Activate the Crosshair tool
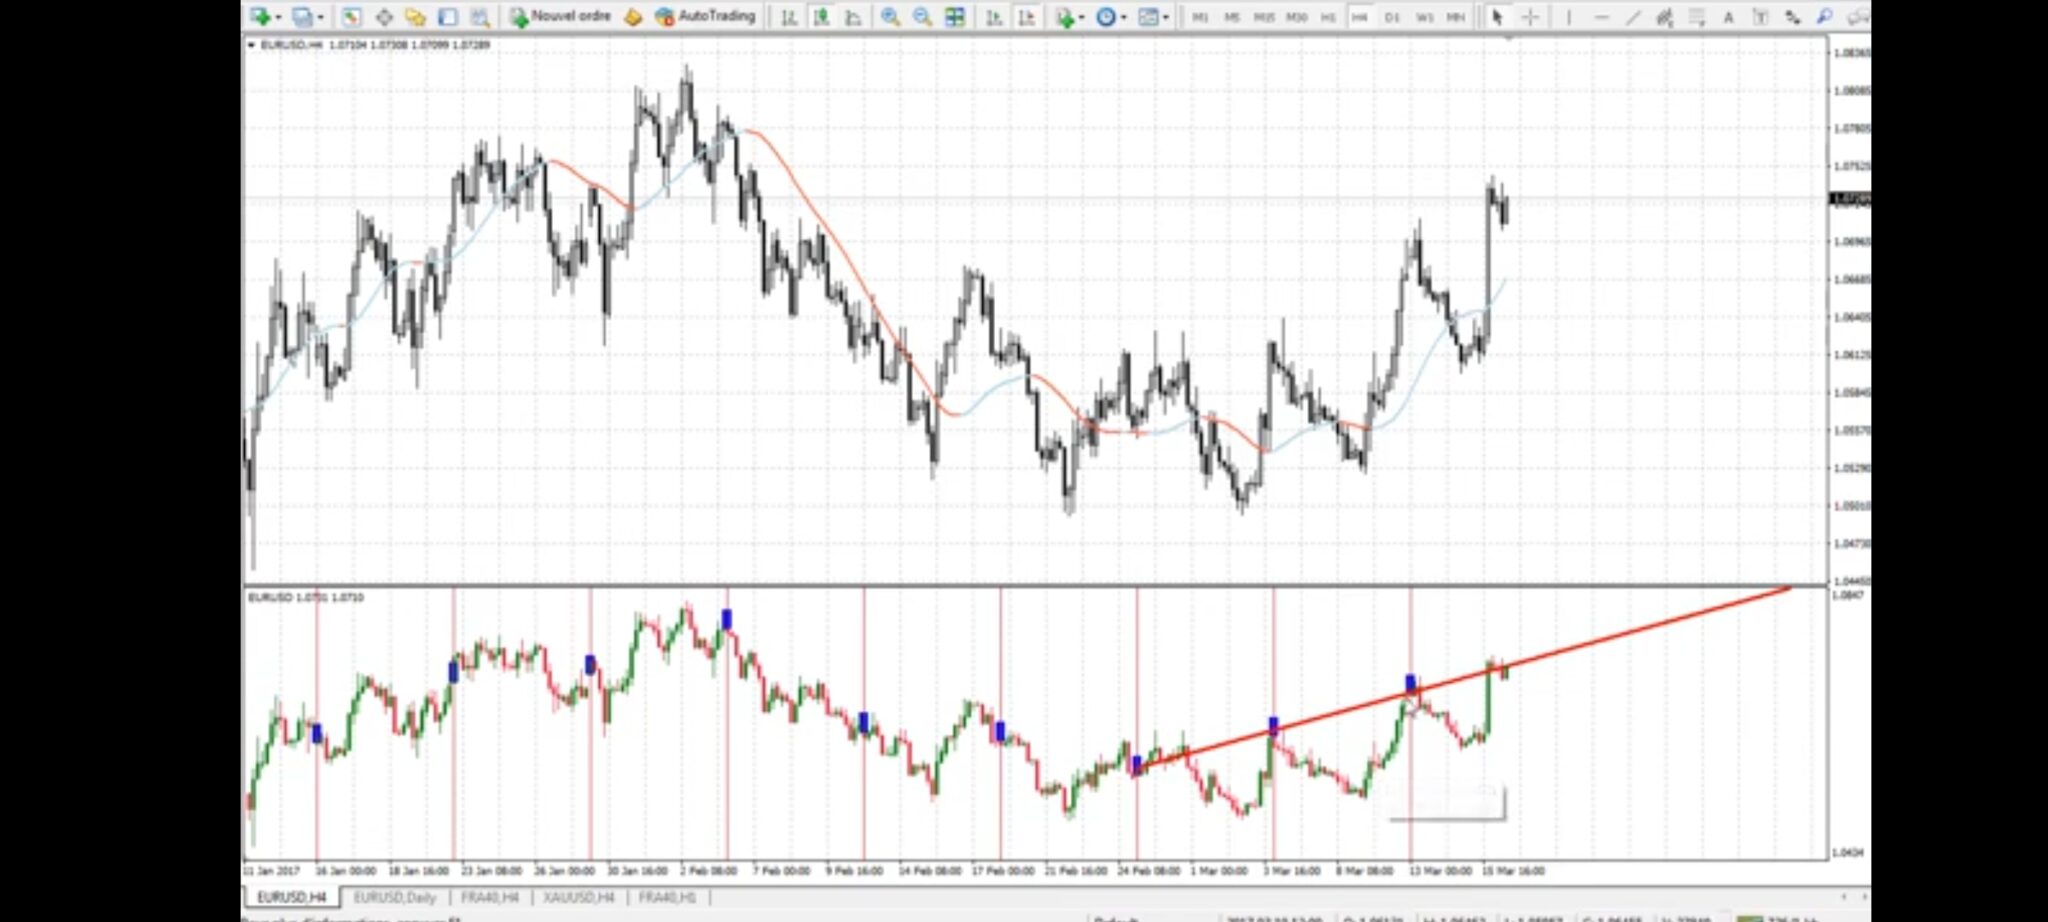Screen dimensions: 2048x922 pos(1530,17)
